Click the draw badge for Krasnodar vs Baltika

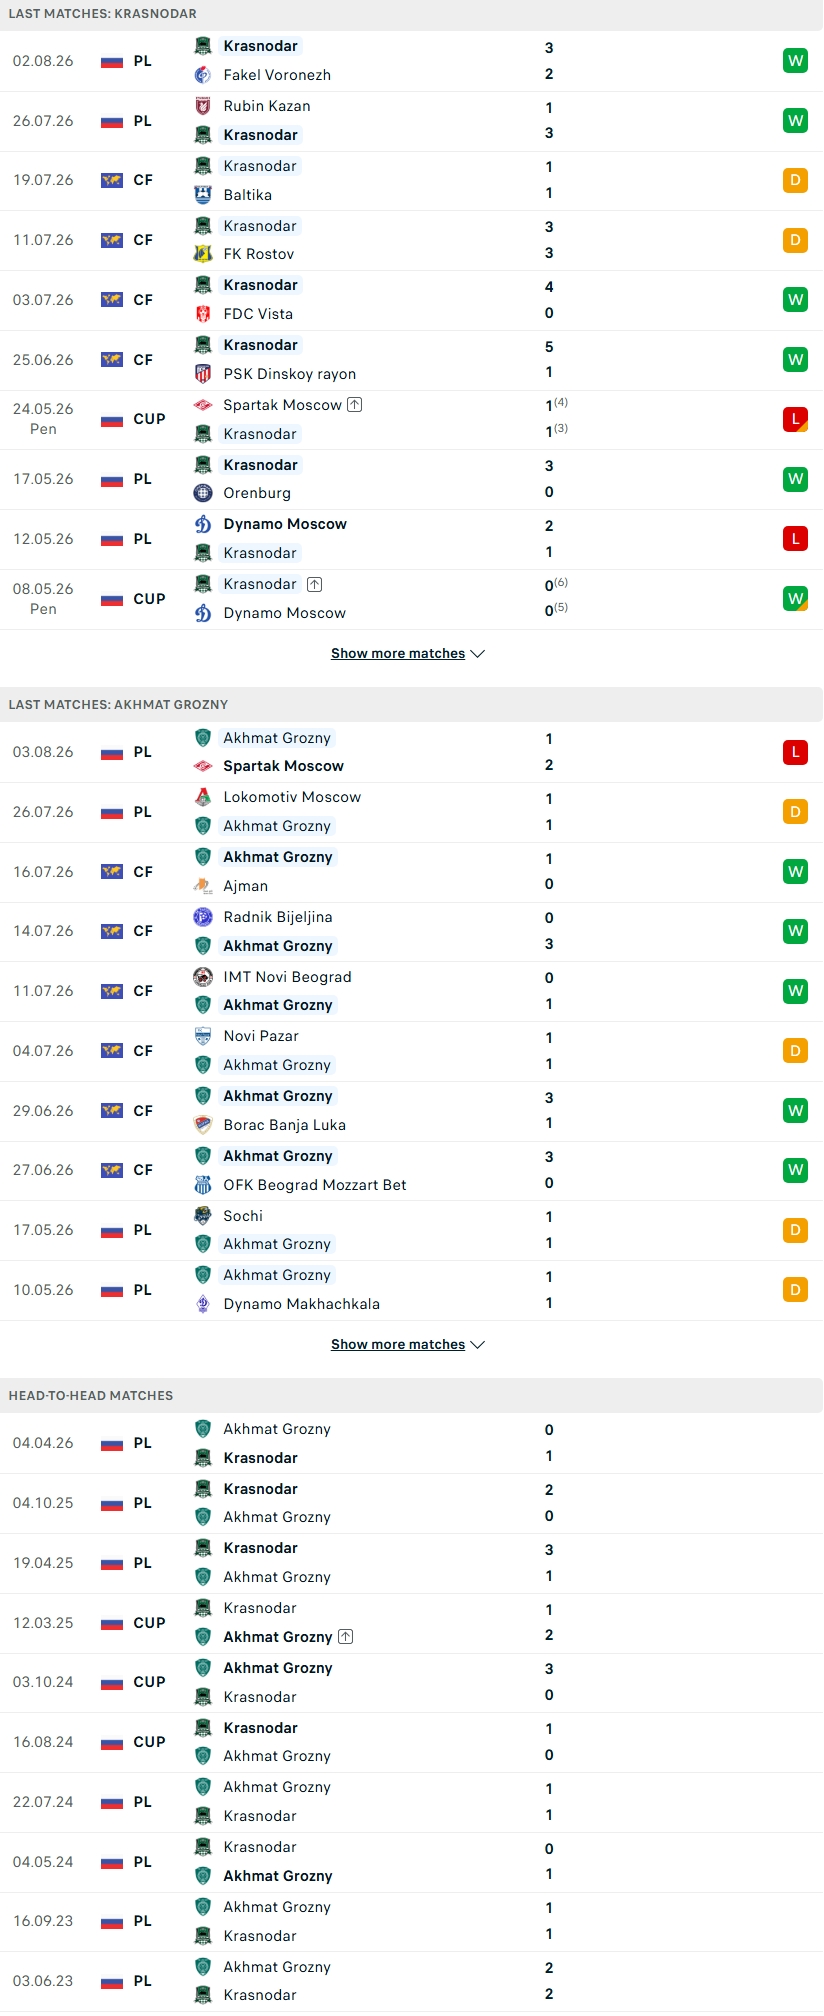coord(795,180)
